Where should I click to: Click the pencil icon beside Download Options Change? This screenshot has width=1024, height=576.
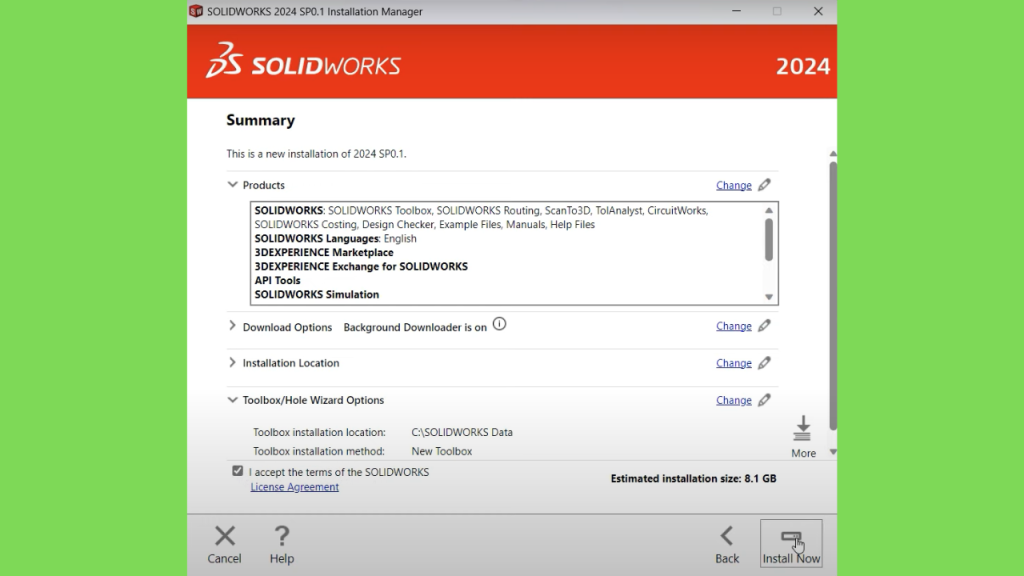(764, 325)
